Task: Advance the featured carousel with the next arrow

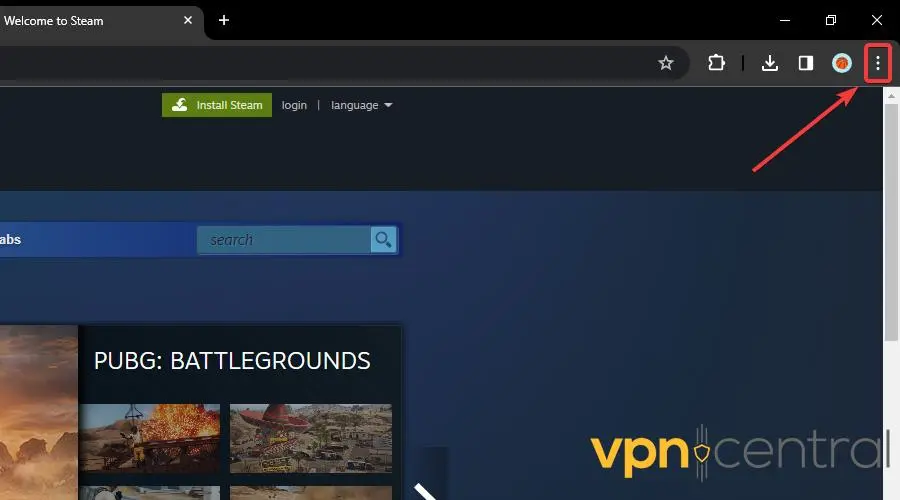Action: pyautogui.click(x=428, y=490)
